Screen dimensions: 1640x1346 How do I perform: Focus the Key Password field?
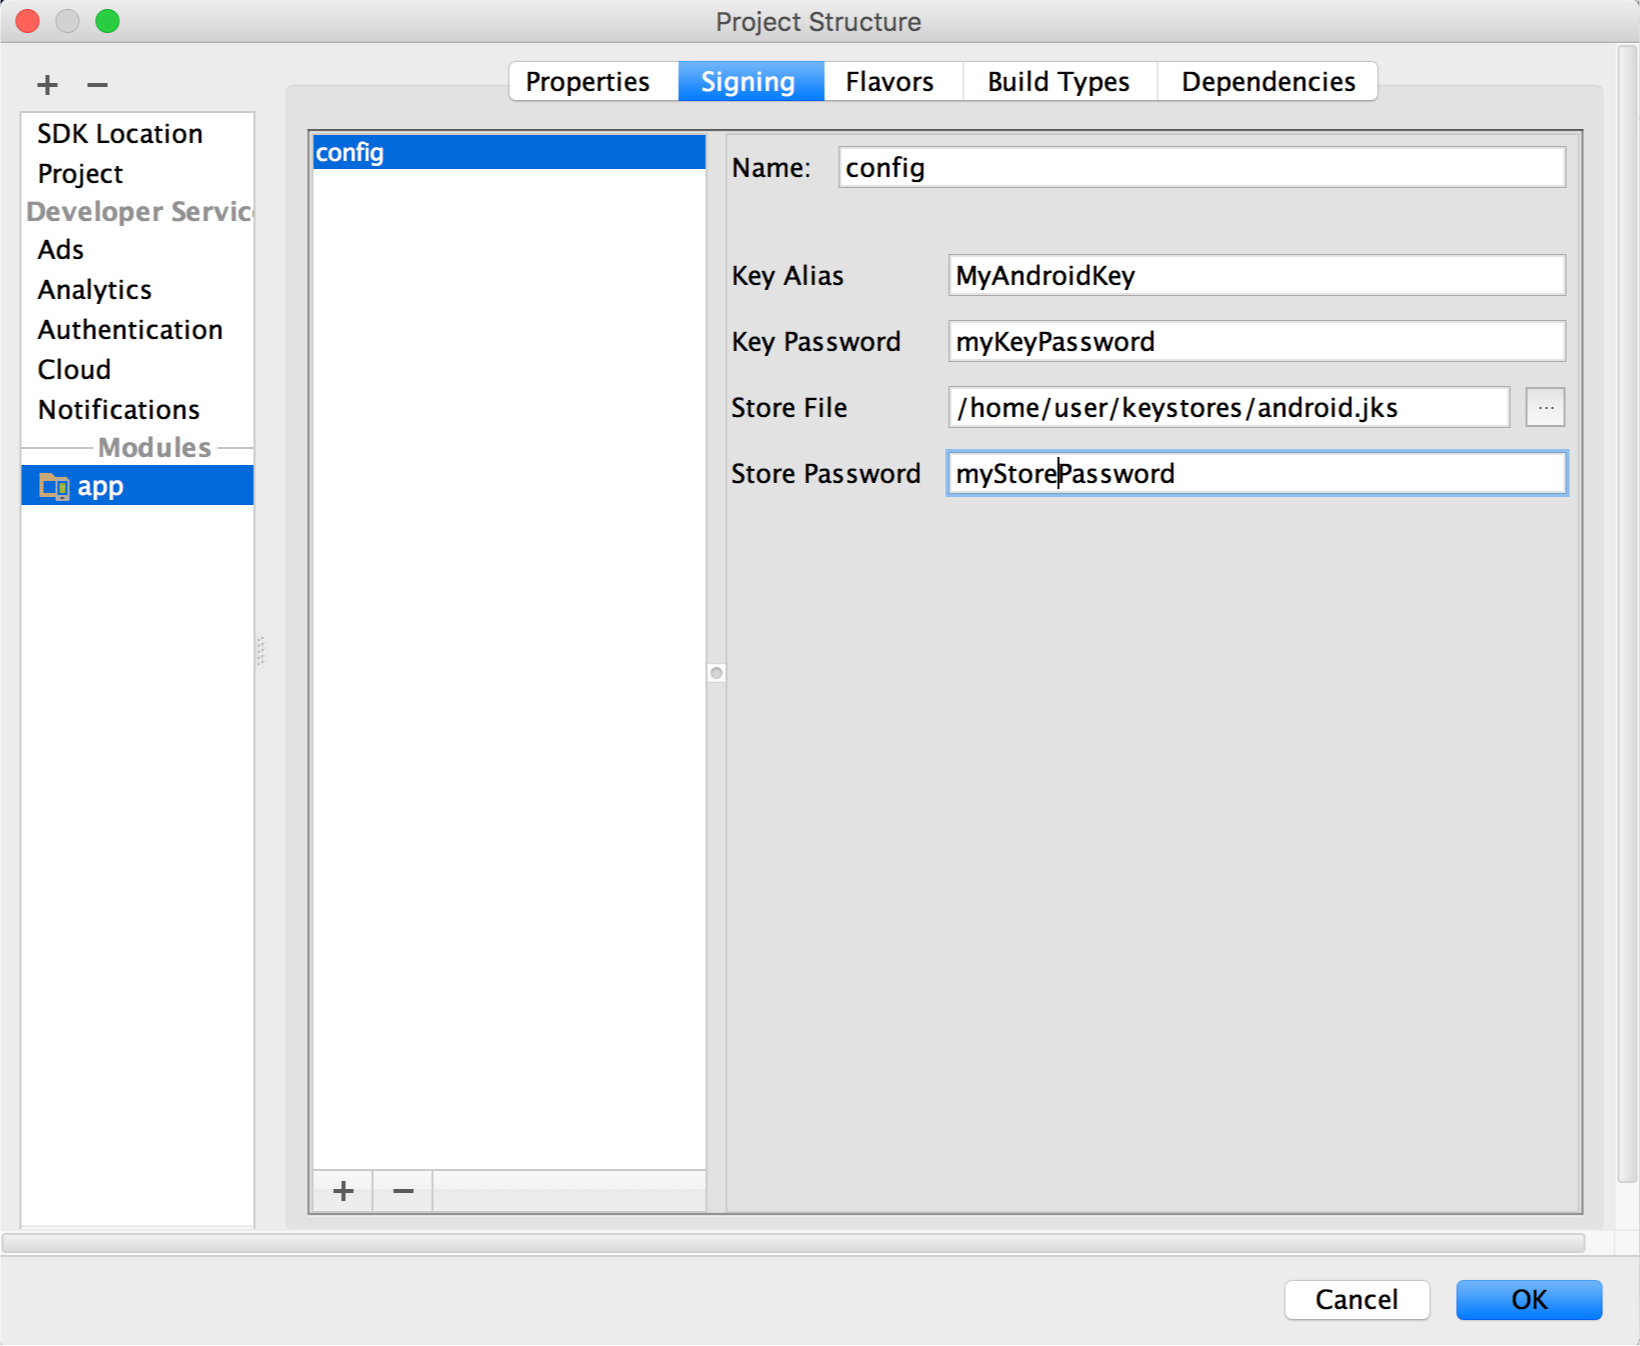click(1255, 342)
